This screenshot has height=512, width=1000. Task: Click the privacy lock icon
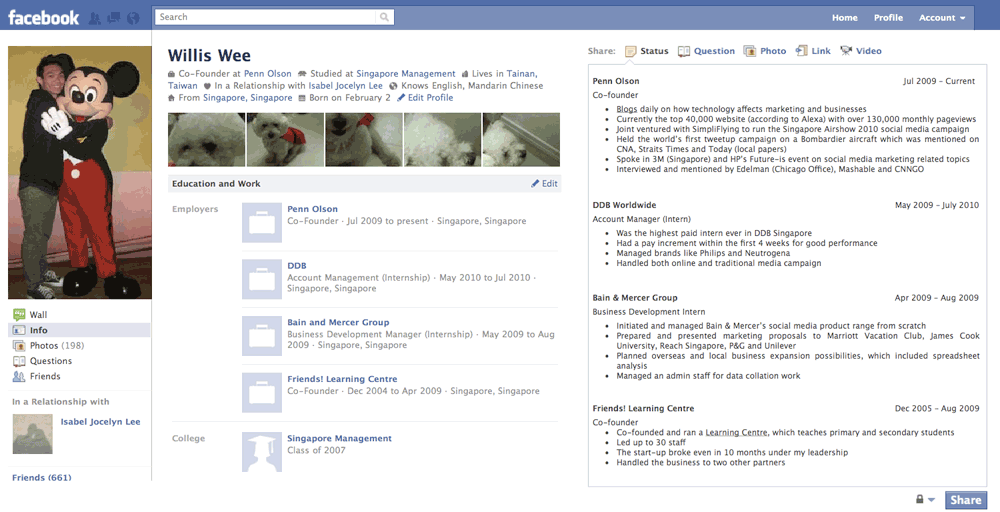920,499
